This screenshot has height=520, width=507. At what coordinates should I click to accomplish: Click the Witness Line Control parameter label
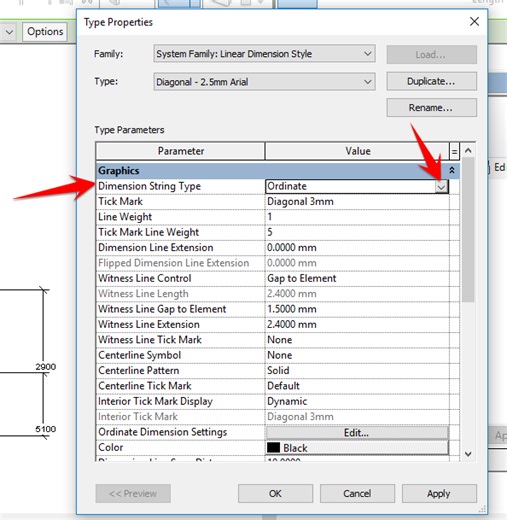(x=145, y=278)
